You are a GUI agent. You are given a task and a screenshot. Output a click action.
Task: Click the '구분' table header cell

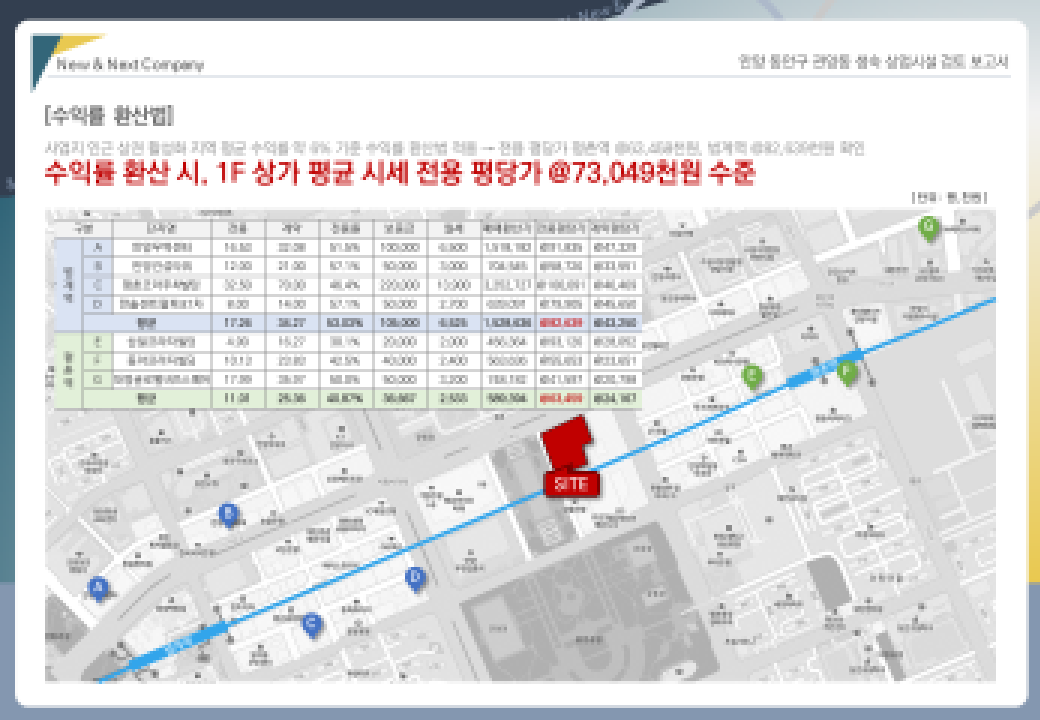(84, 228)
